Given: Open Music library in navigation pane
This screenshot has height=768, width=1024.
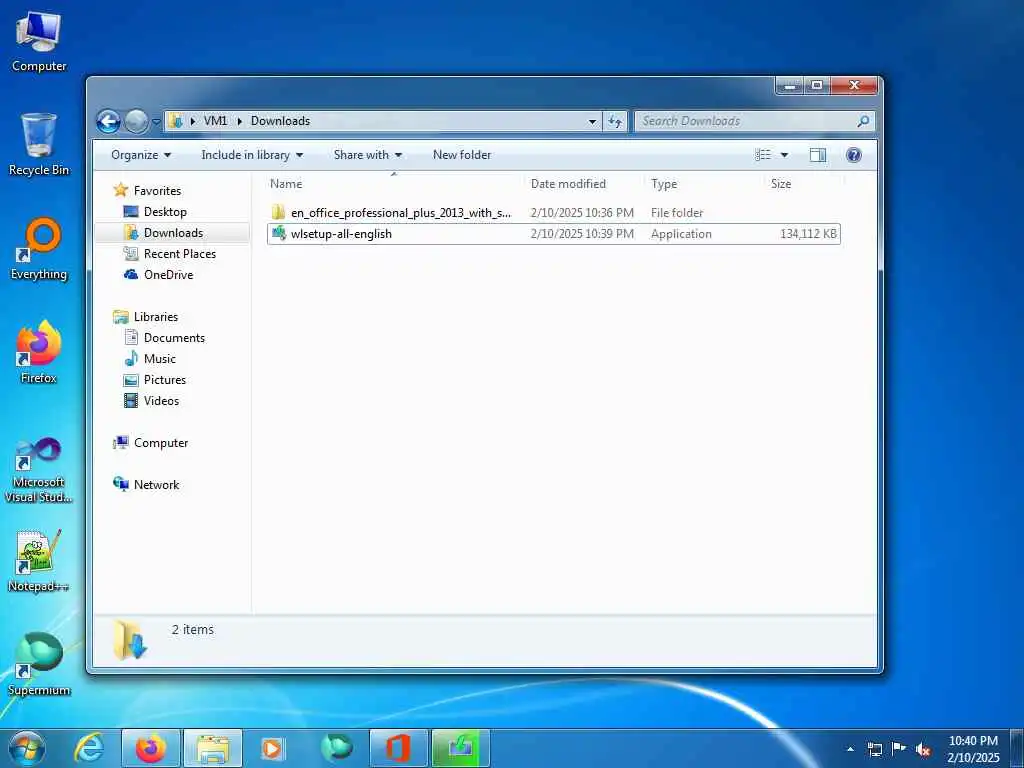Looking at the screenshot, I should coord(159,359).
